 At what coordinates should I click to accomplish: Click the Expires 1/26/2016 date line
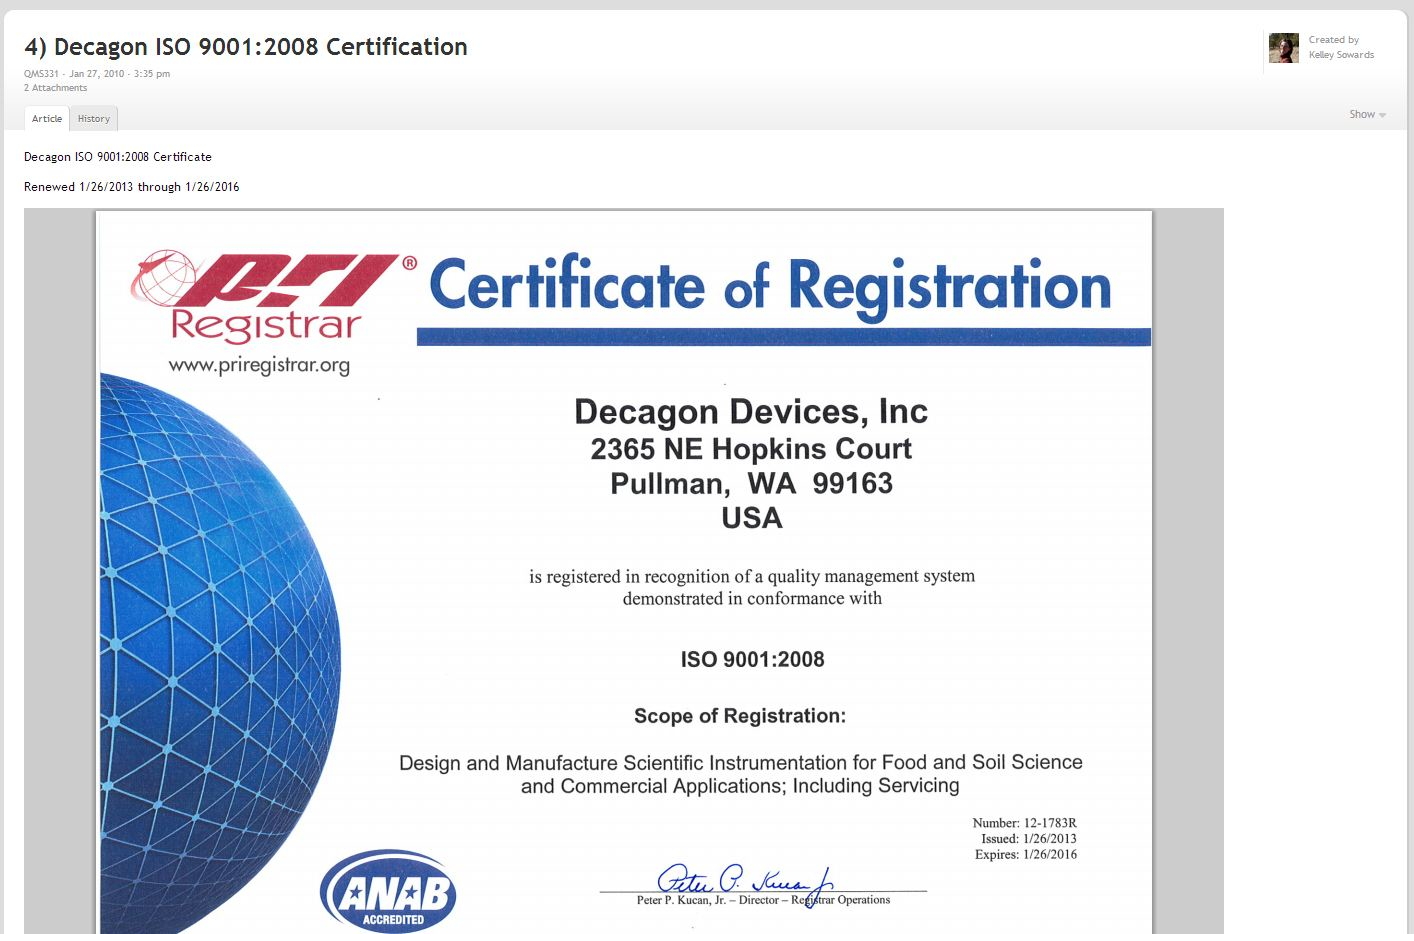1025,855
